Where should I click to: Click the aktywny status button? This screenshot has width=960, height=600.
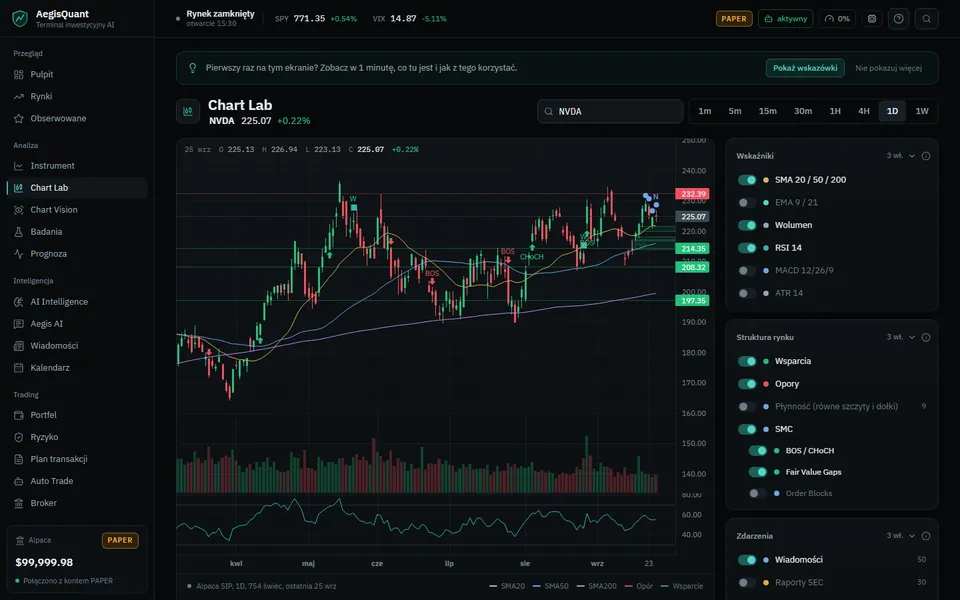[x=786, y=19]
